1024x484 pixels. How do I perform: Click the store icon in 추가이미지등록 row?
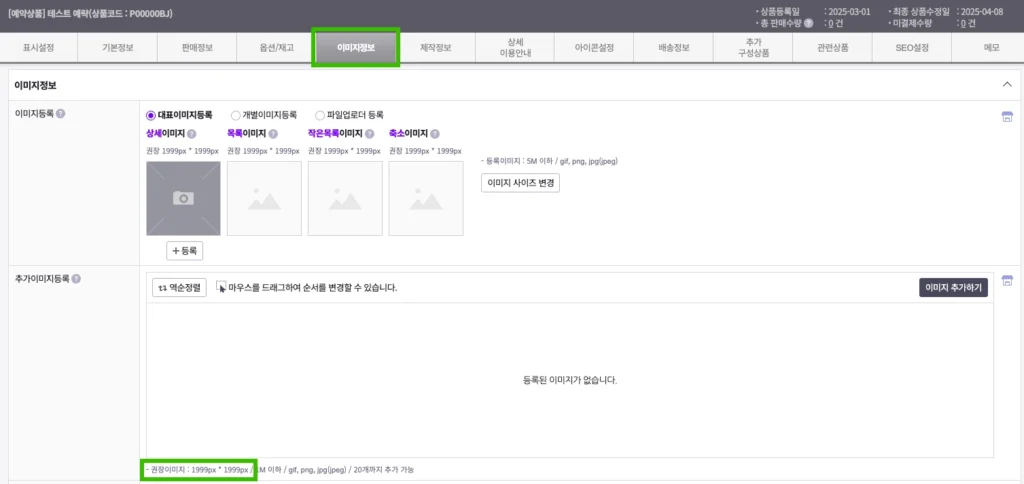coord(1007,281)
